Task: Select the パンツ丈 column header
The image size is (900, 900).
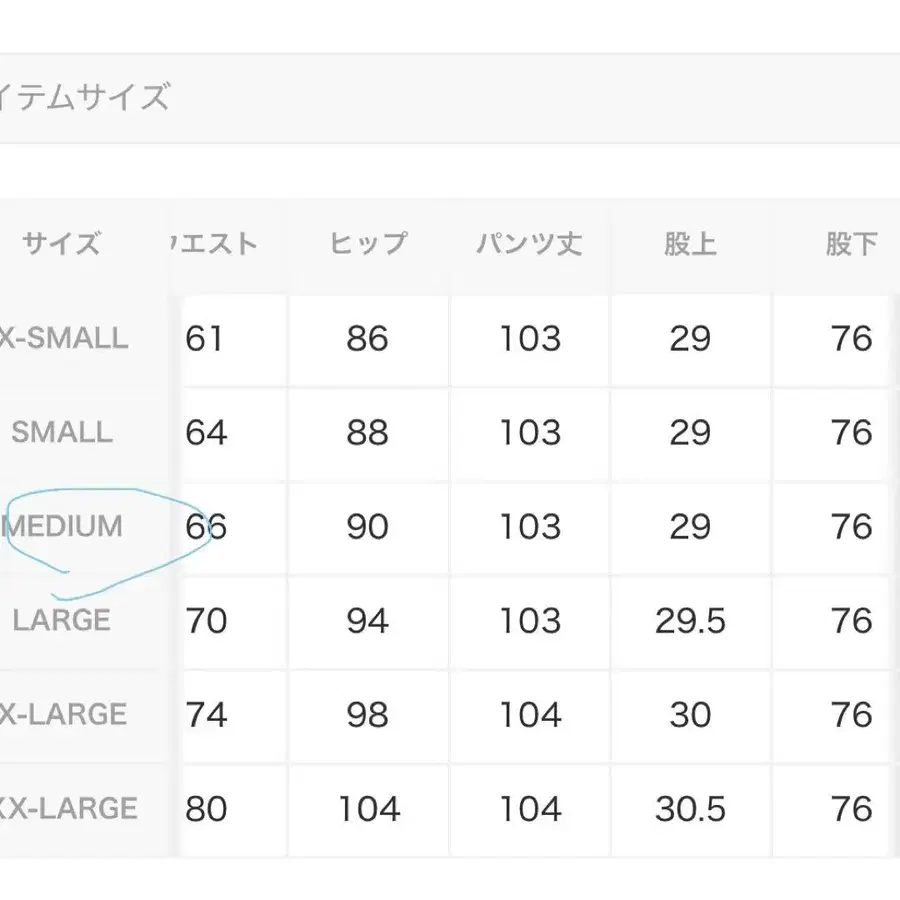Action: pos(529,244)
